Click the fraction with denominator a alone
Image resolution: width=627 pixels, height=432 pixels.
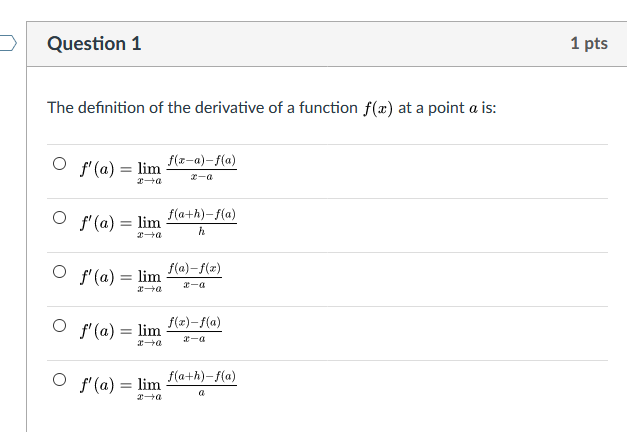coord(202,384)
